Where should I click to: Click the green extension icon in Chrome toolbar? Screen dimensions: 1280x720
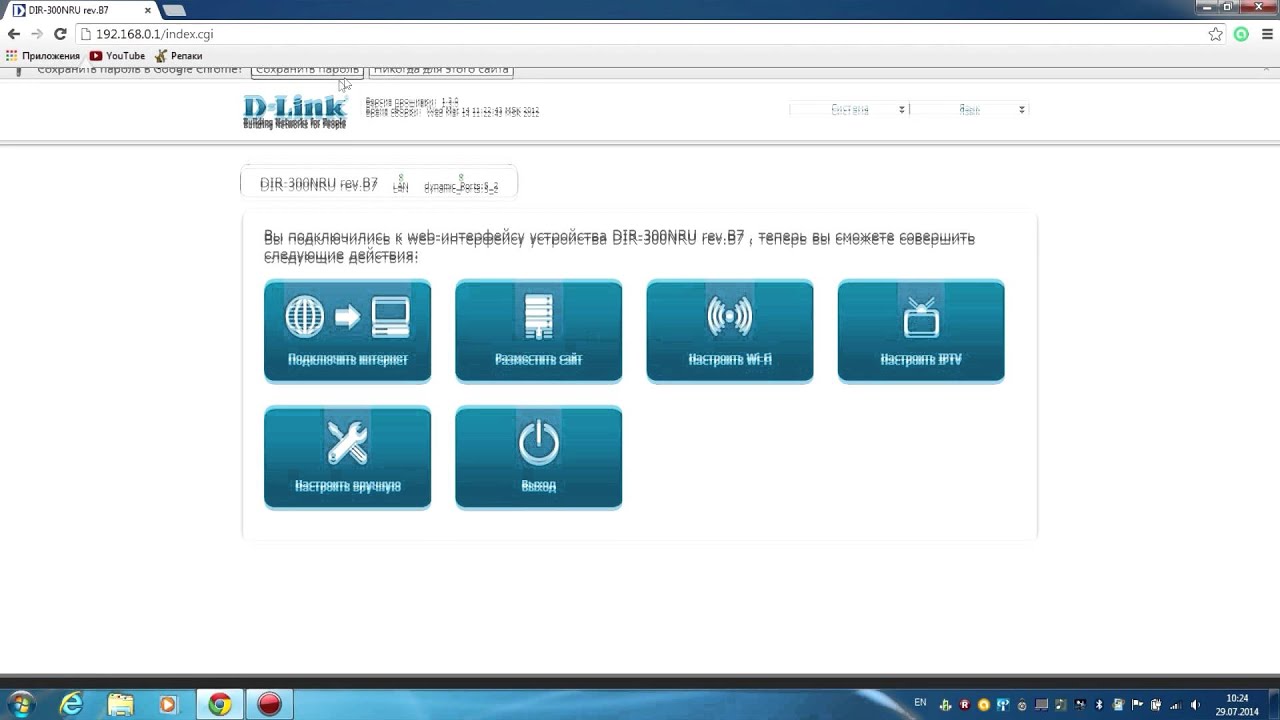point(1241,34)
